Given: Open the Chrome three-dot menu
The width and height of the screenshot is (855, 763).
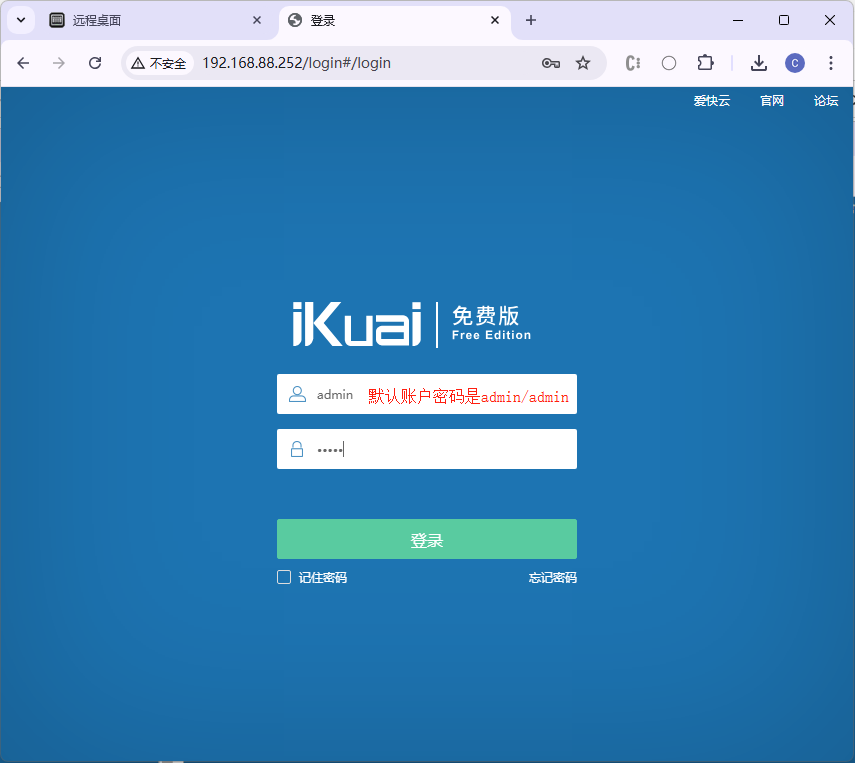Looking at the screenshot, I should coord(830,63).
